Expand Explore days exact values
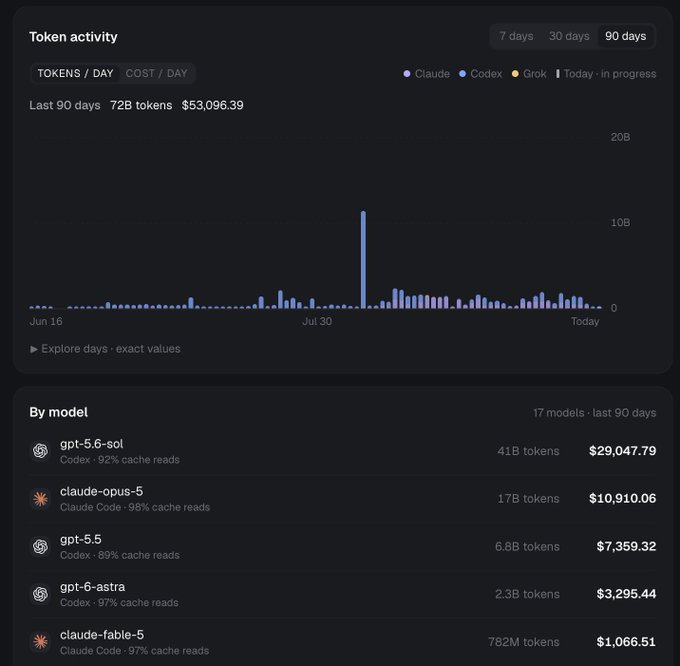 (x=105, y=349)
